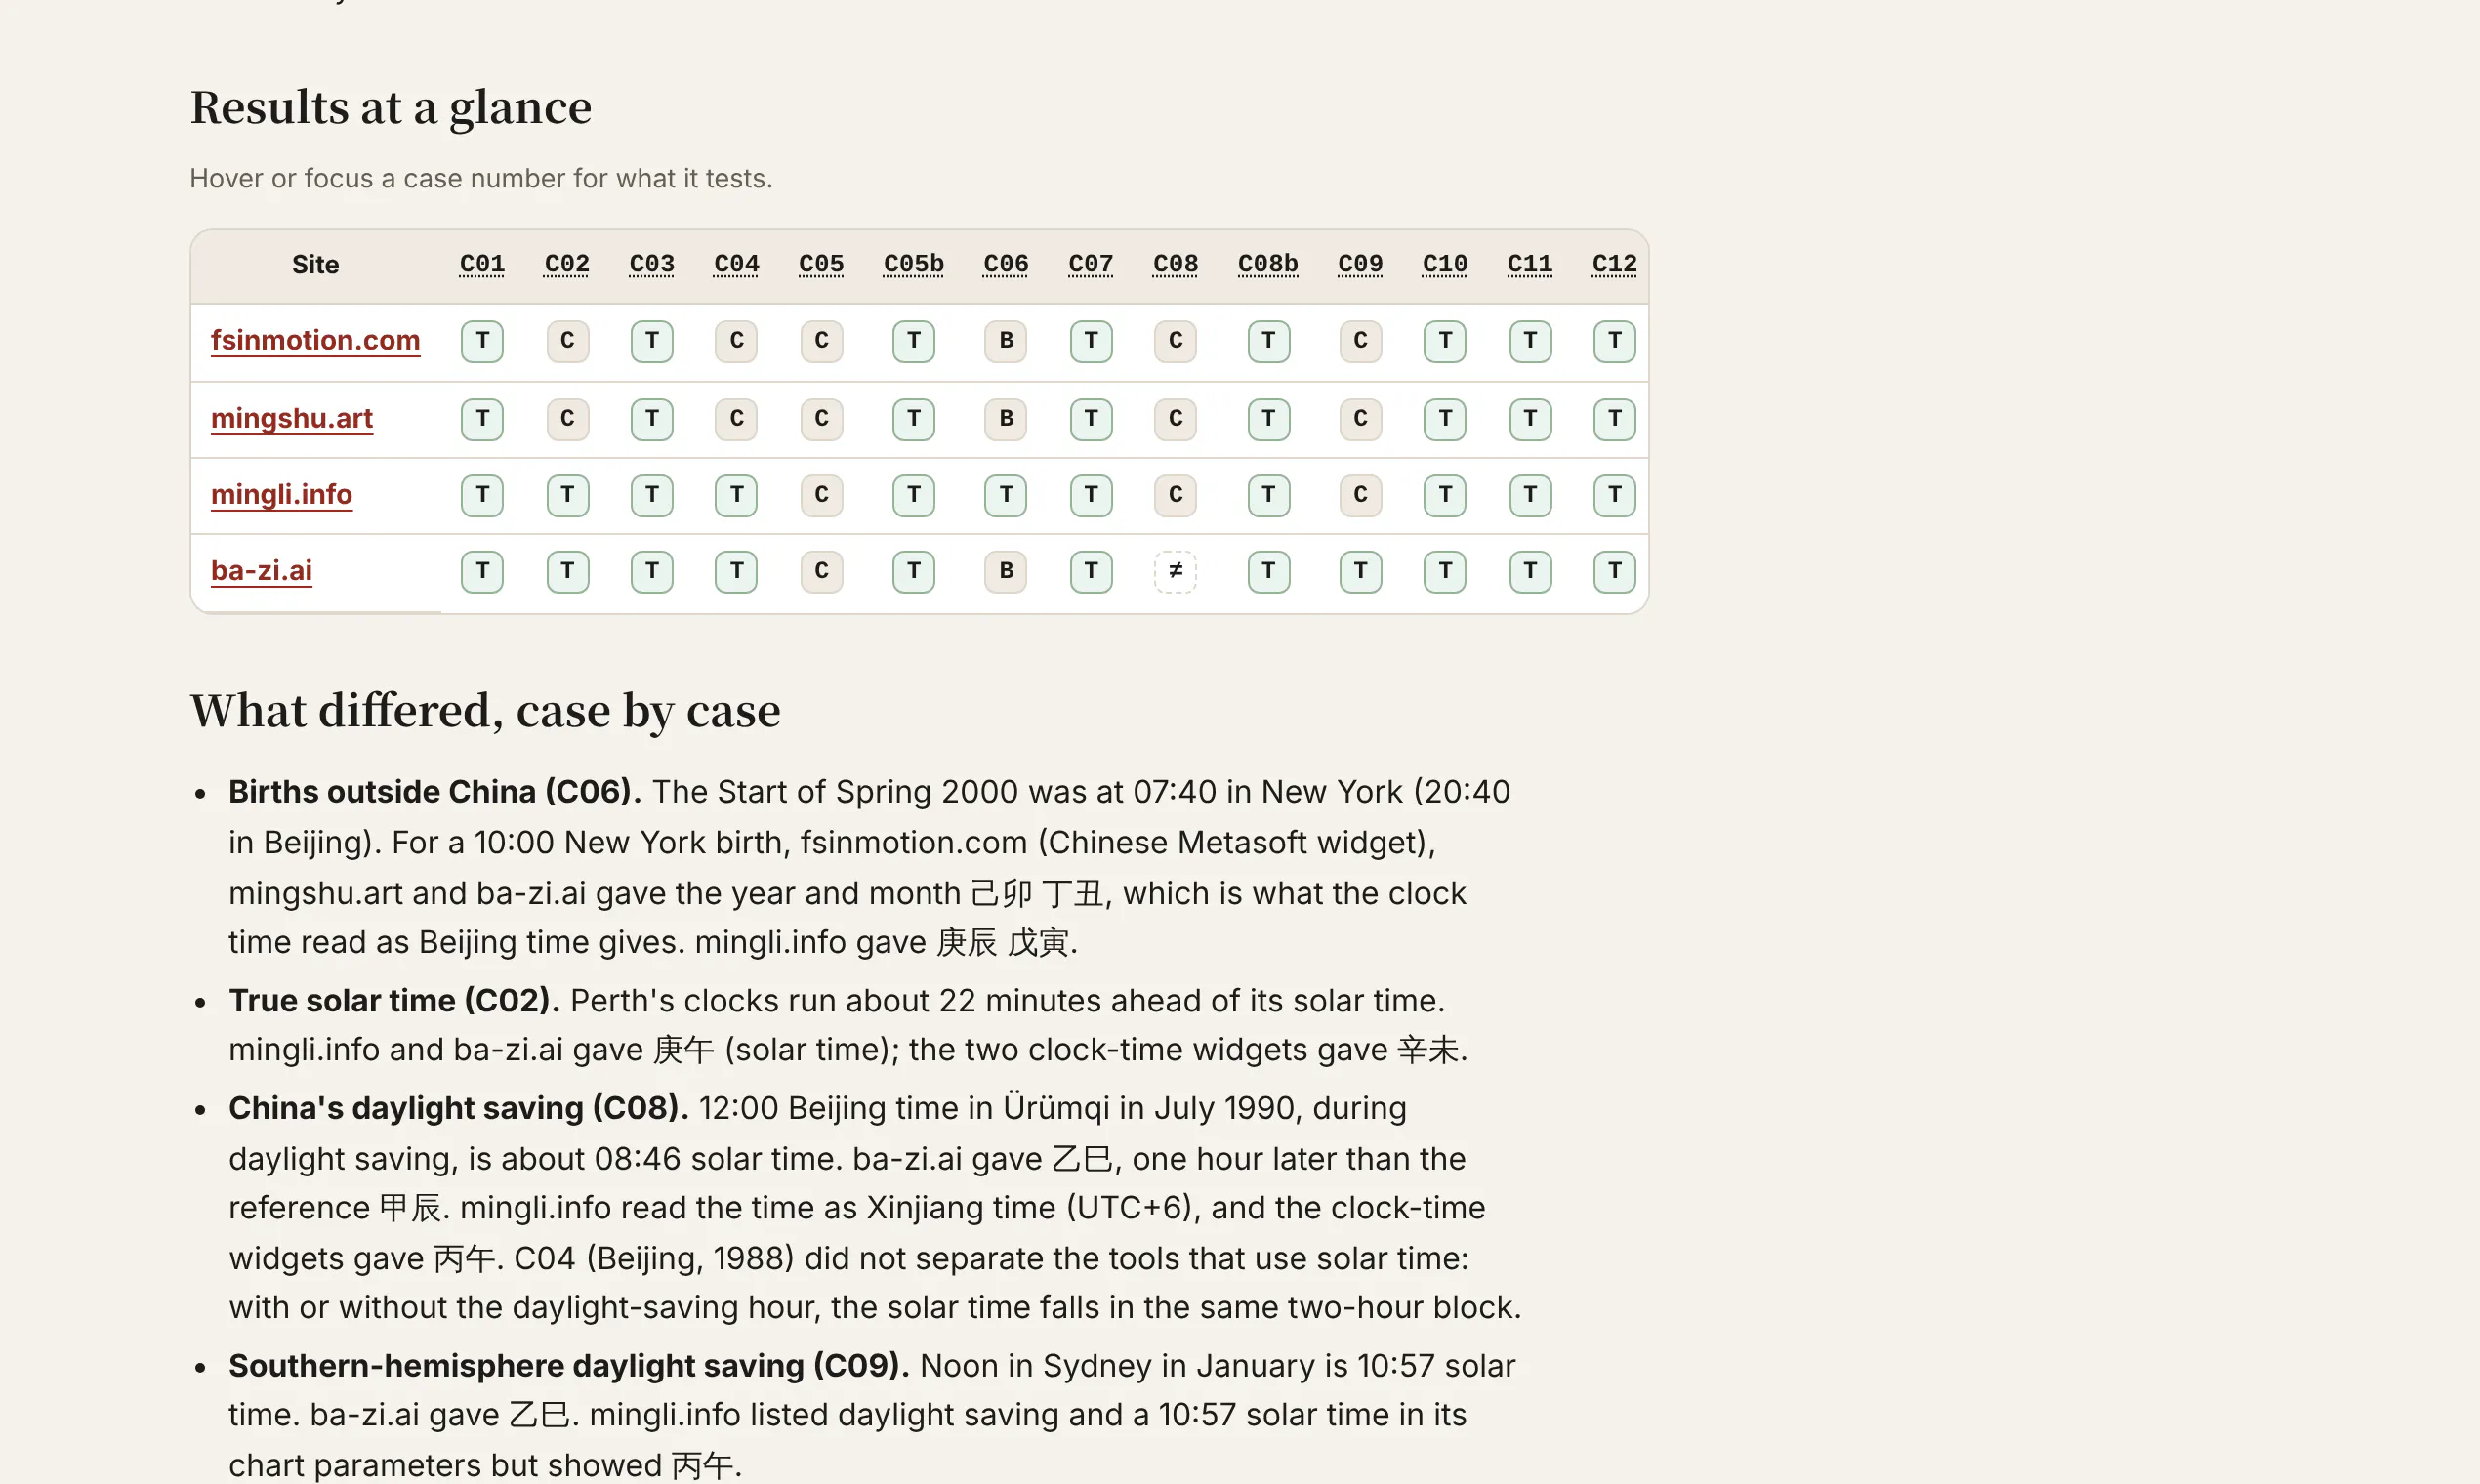Click the C09 column header

(x=1360, y=264)
